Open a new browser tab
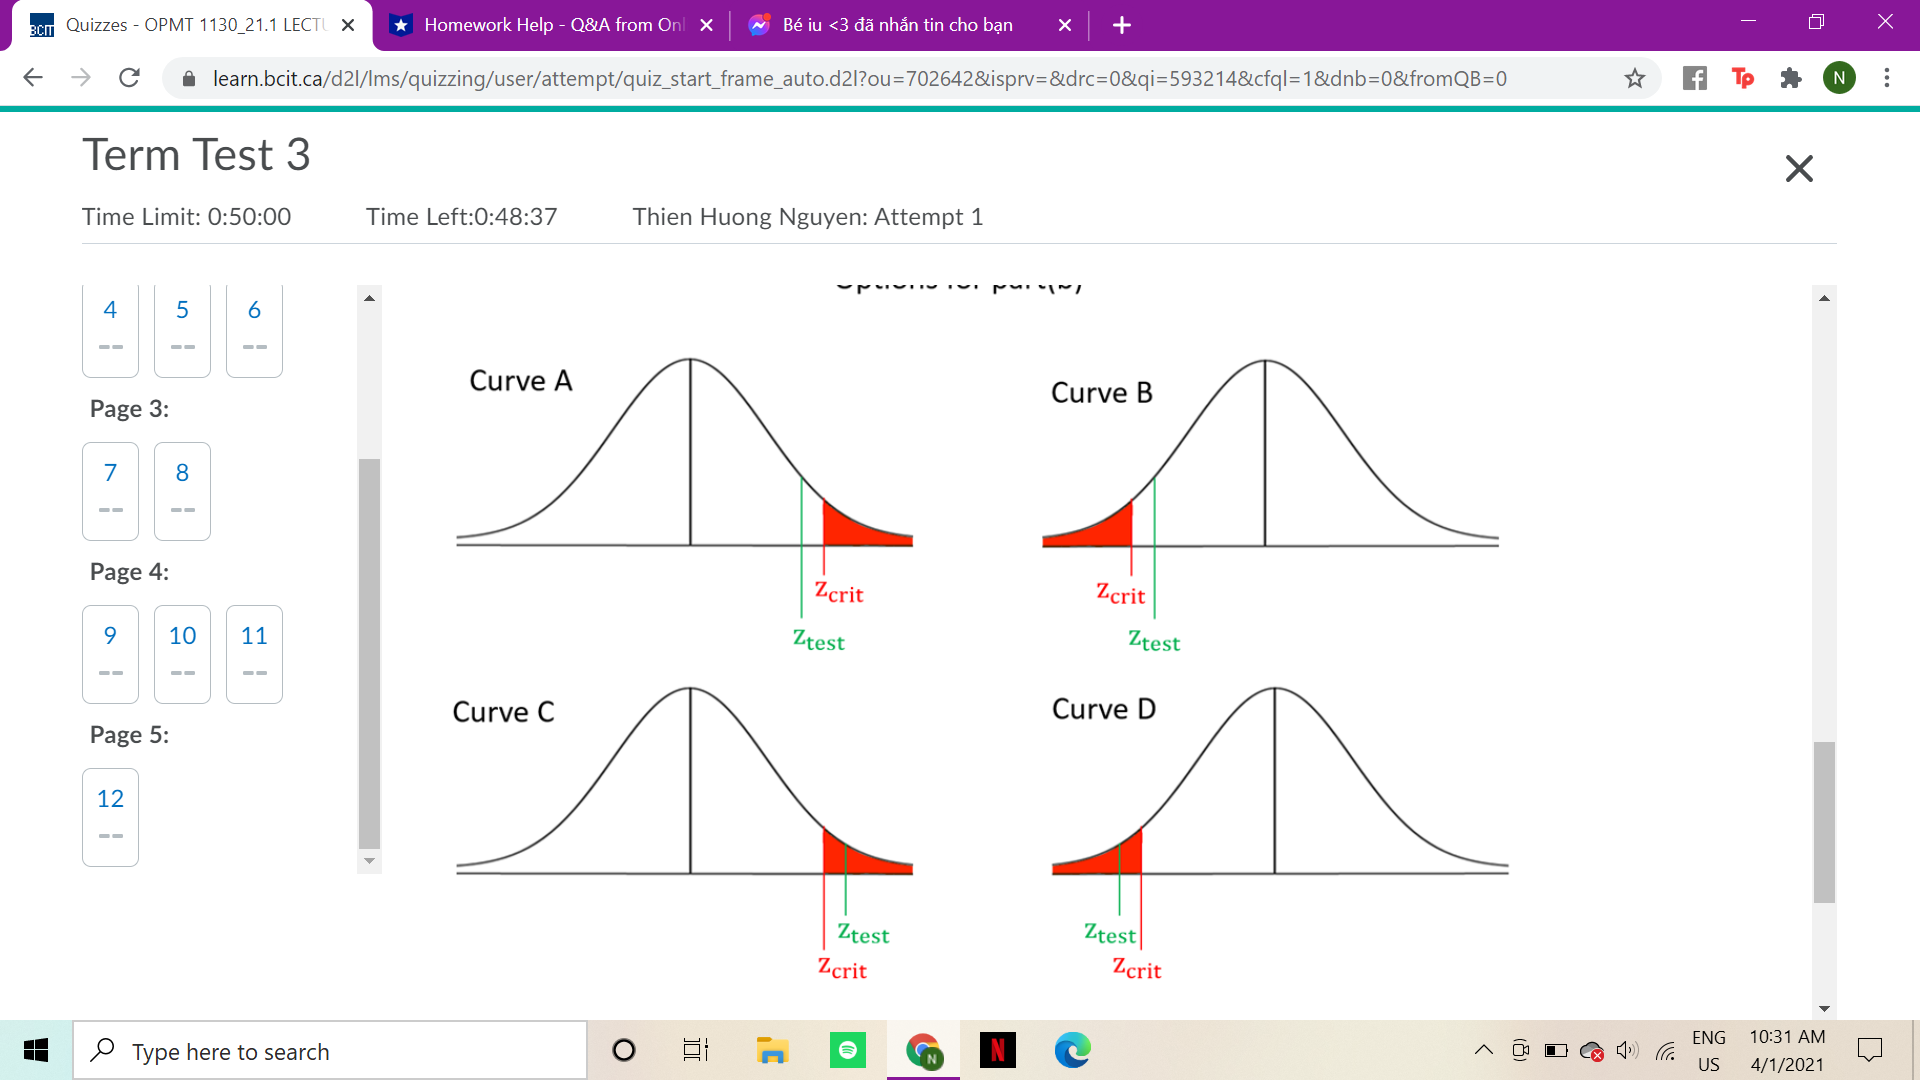 (x=1122, y=25)
